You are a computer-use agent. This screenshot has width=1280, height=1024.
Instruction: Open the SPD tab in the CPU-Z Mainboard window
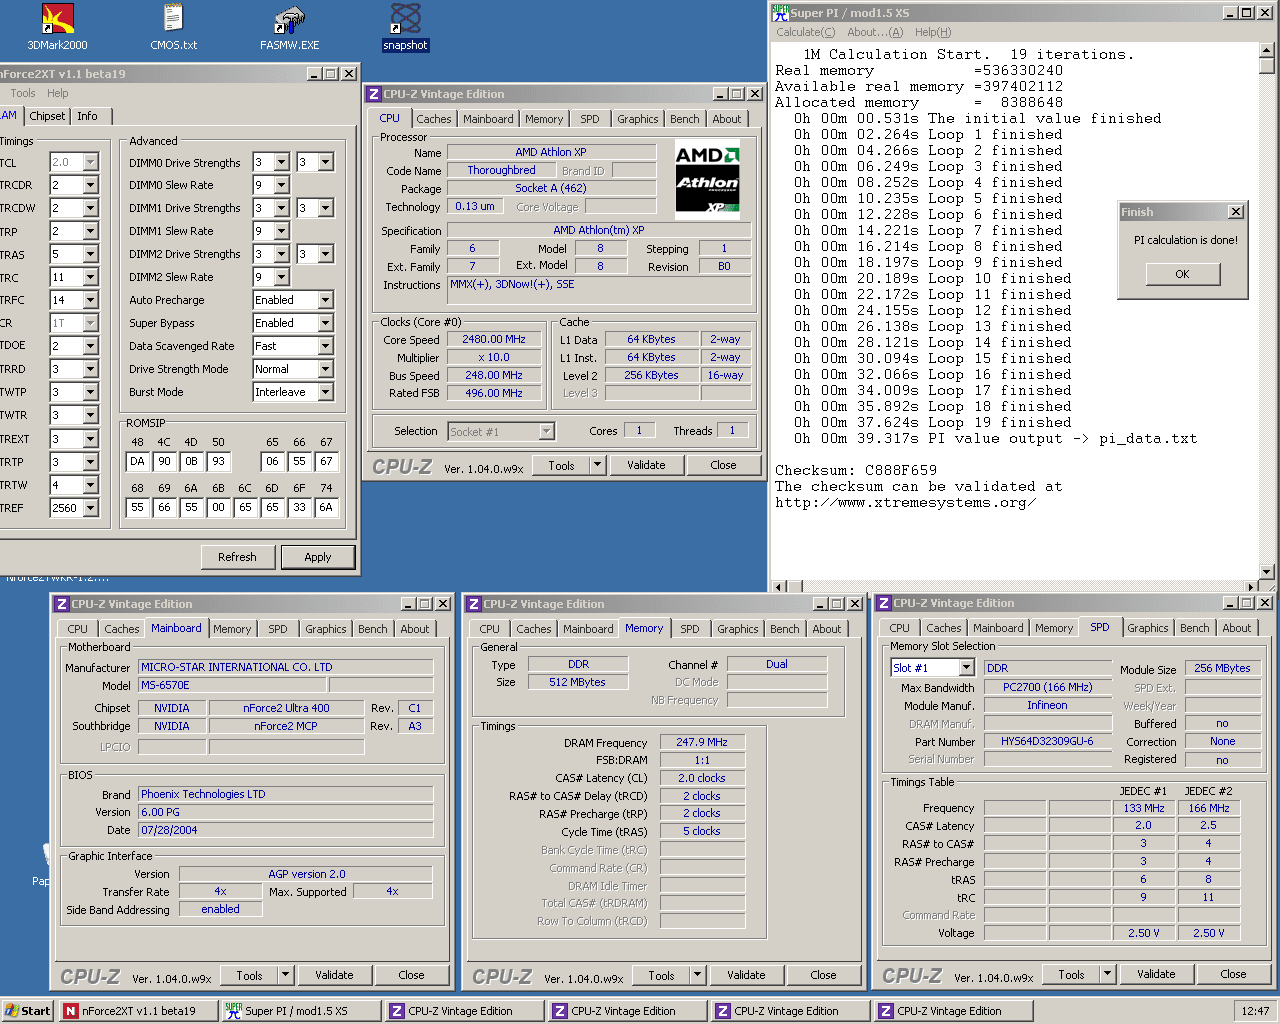pos(278,629)
